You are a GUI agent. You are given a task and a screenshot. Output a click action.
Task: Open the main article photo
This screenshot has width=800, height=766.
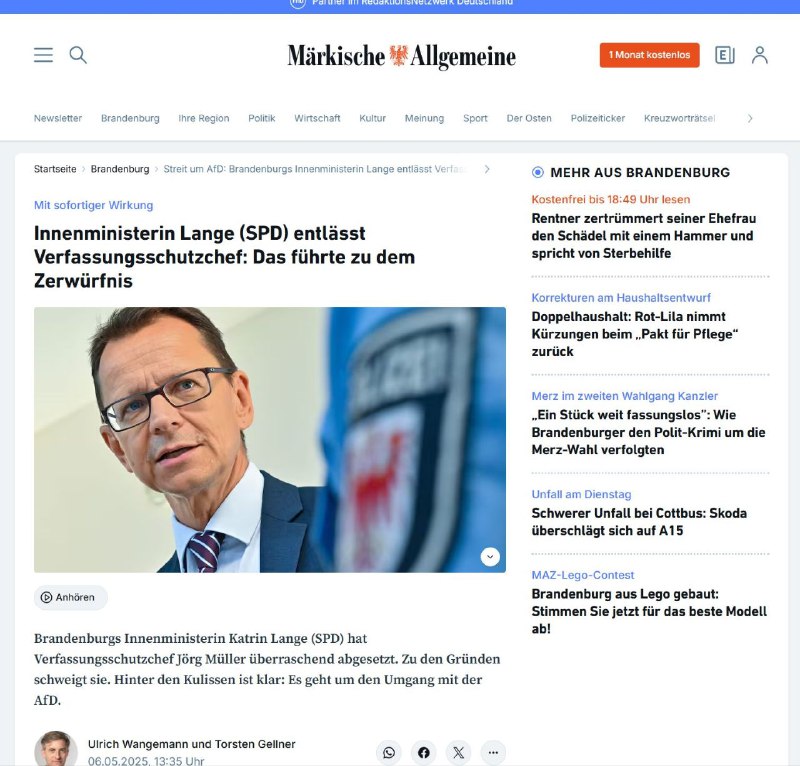270,439
